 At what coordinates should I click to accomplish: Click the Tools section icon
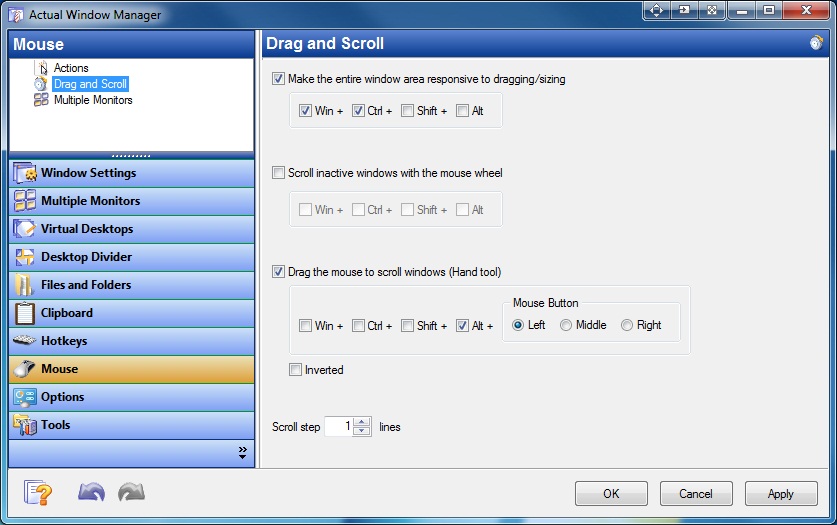(x=25, y=425)
